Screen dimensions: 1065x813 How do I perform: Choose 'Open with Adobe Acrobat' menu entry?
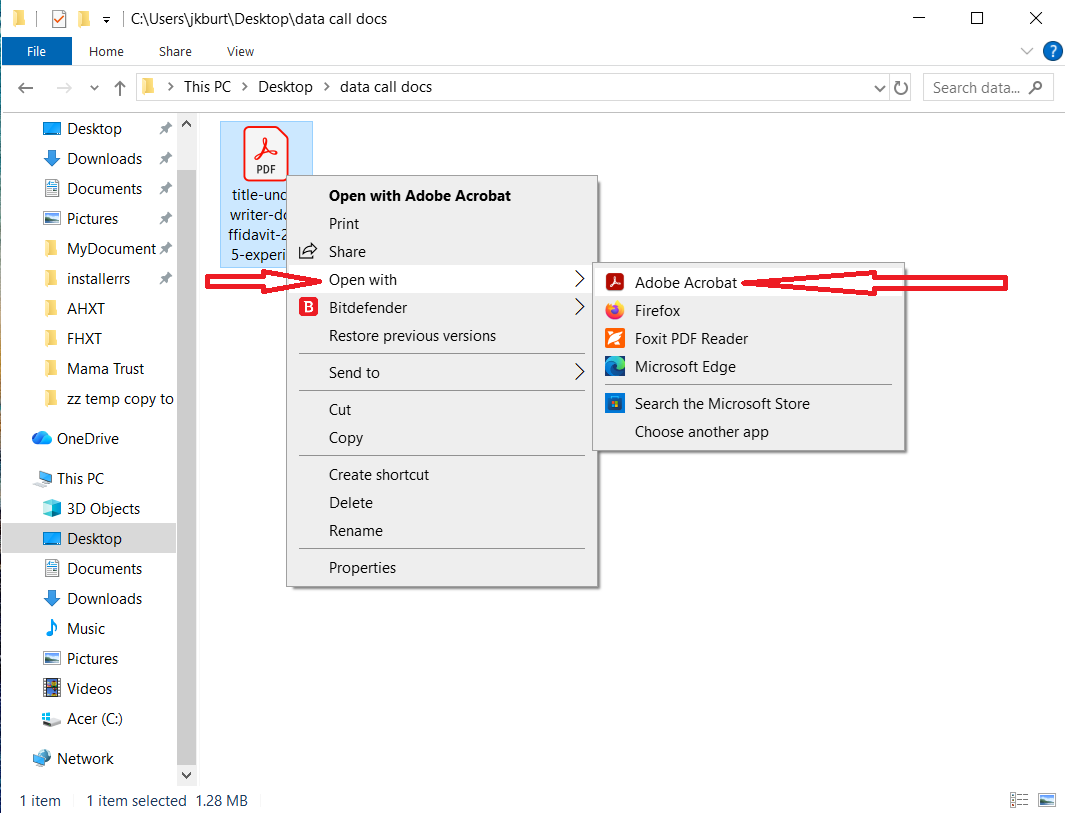pos(420,196)
